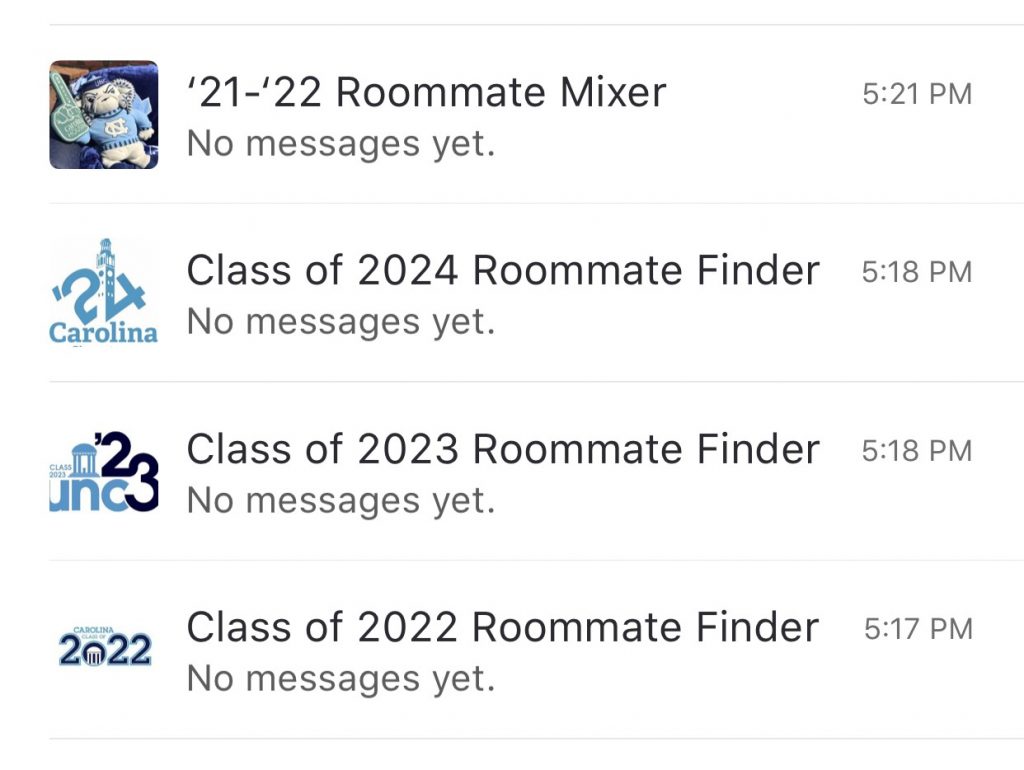Select 'No messages yet.' under Class of 2024

(x=341, y=323)
